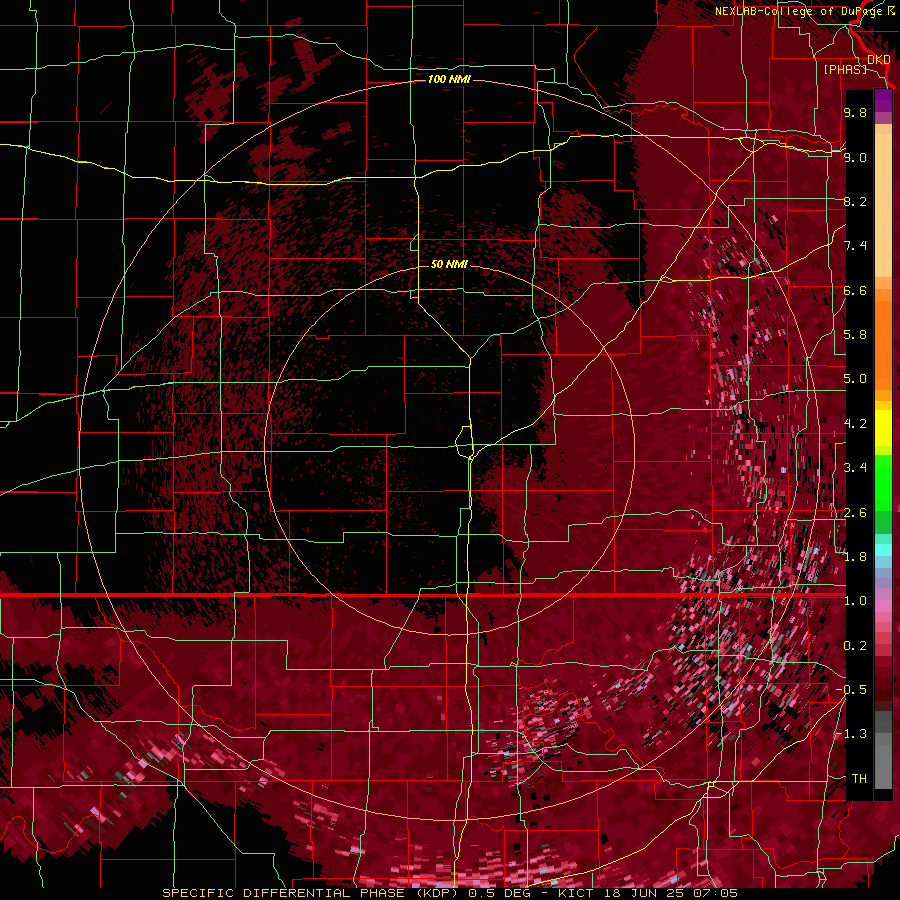Image resolution: width=900 pixels, height=900 pixels.
Task: Click the 5.8 scale value
Action: (x=855, y=334)
